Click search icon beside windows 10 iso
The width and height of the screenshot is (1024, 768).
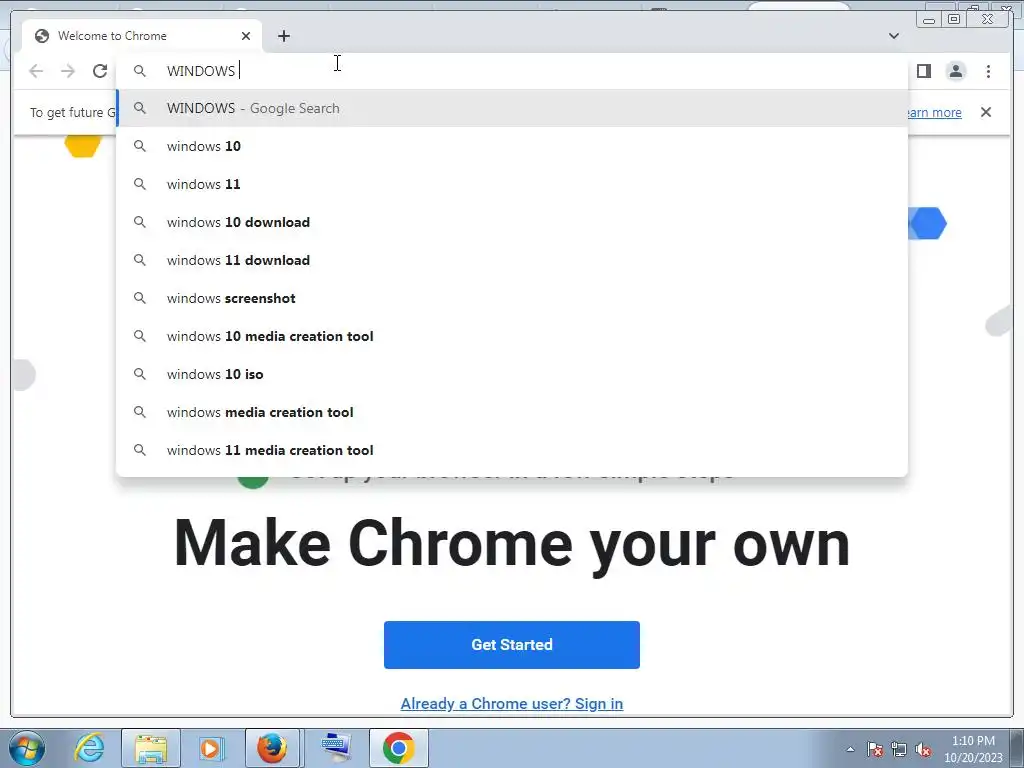[140, 374]
